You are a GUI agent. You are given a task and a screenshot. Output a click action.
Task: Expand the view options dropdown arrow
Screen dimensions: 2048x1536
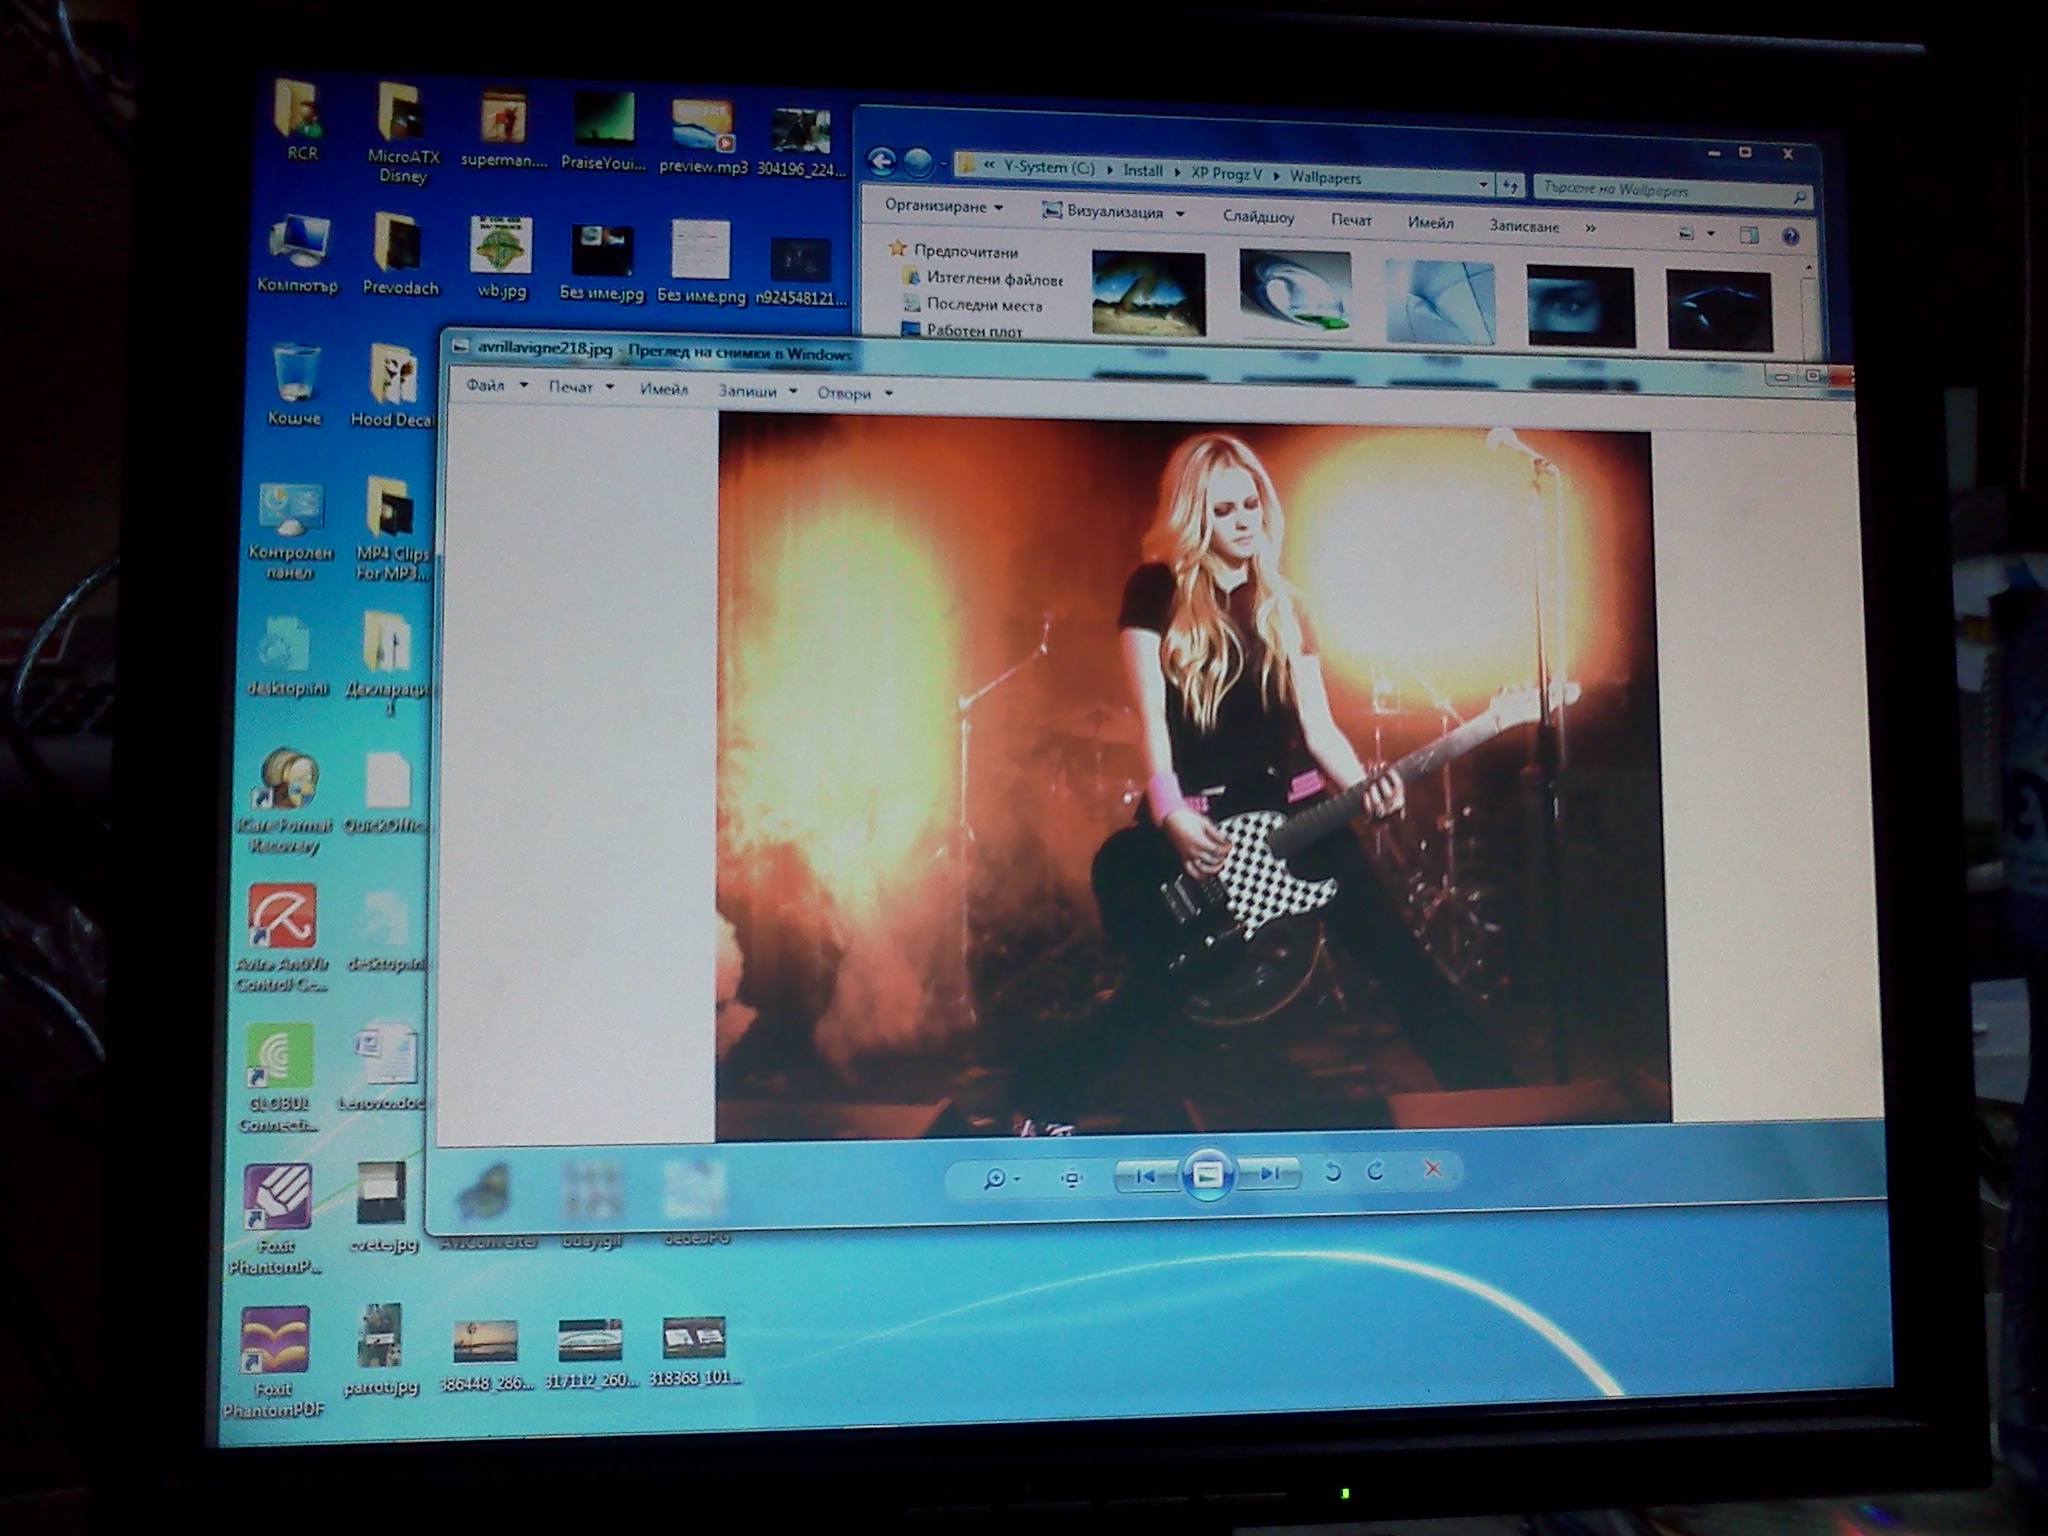(x=1711, y=234)
